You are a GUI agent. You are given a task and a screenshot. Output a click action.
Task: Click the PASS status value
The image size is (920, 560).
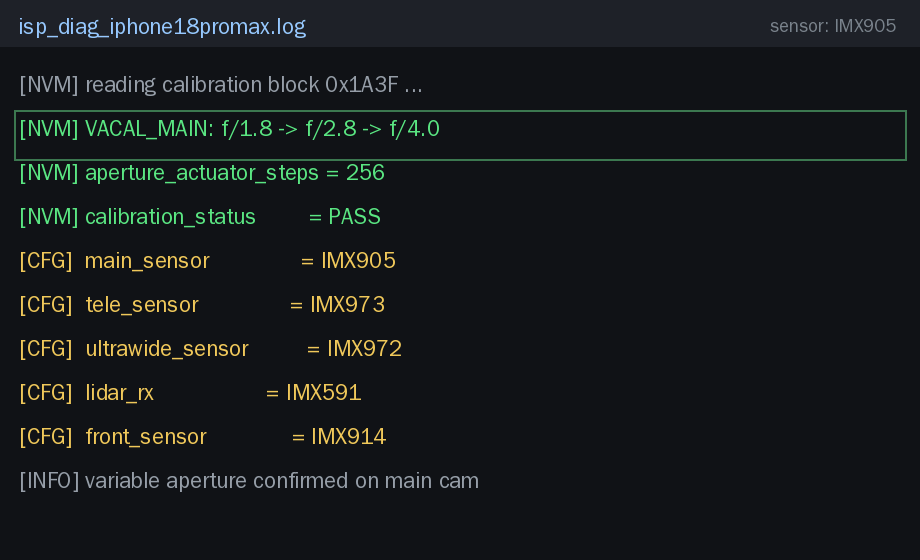coord(354,217)
